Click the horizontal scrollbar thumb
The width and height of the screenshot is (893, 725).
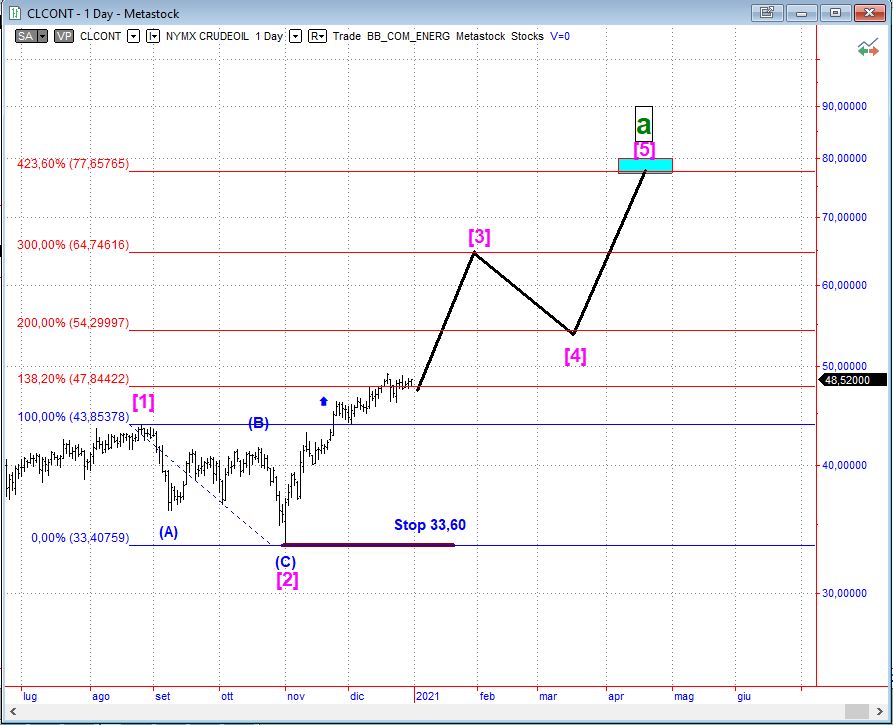856,711
